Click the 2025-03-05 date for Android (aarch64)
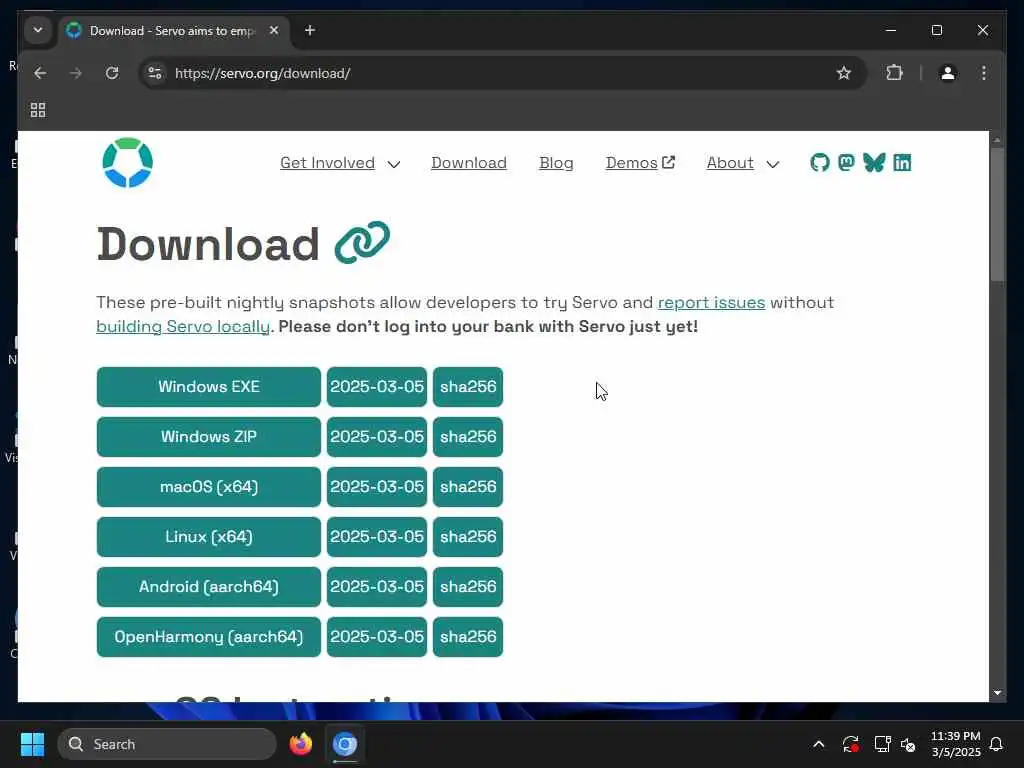Viewport: 1024px width, 768px height. click(377, 587)
